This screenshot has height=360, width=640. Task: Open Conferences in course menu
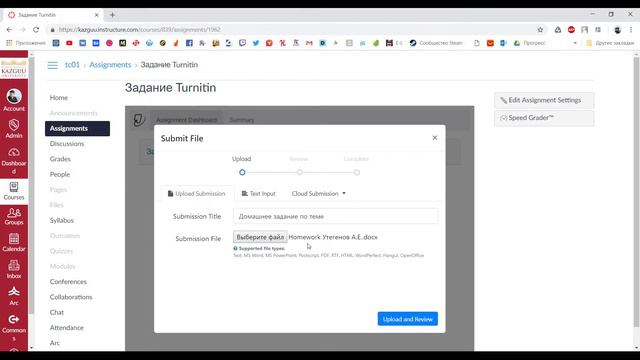coord(68,282)
